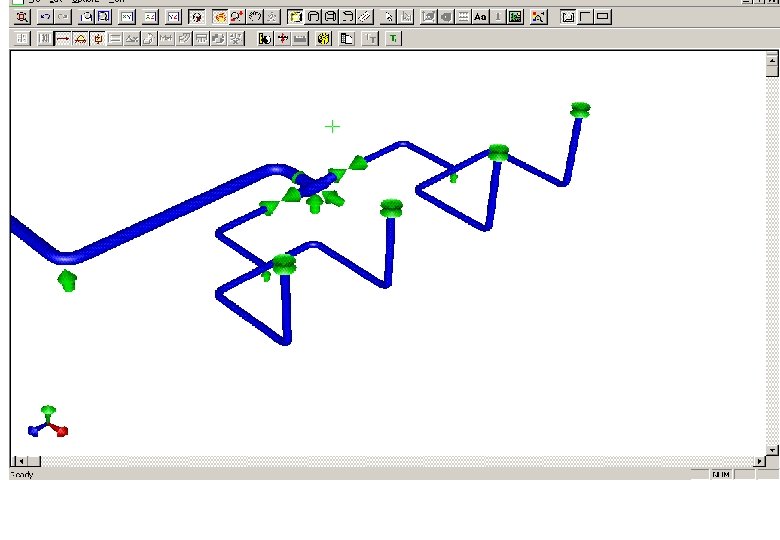The height and width of the screenshot is (540, 780).
Task: Toggle the yellow shaded box view
Action: [x=295, y=17]
